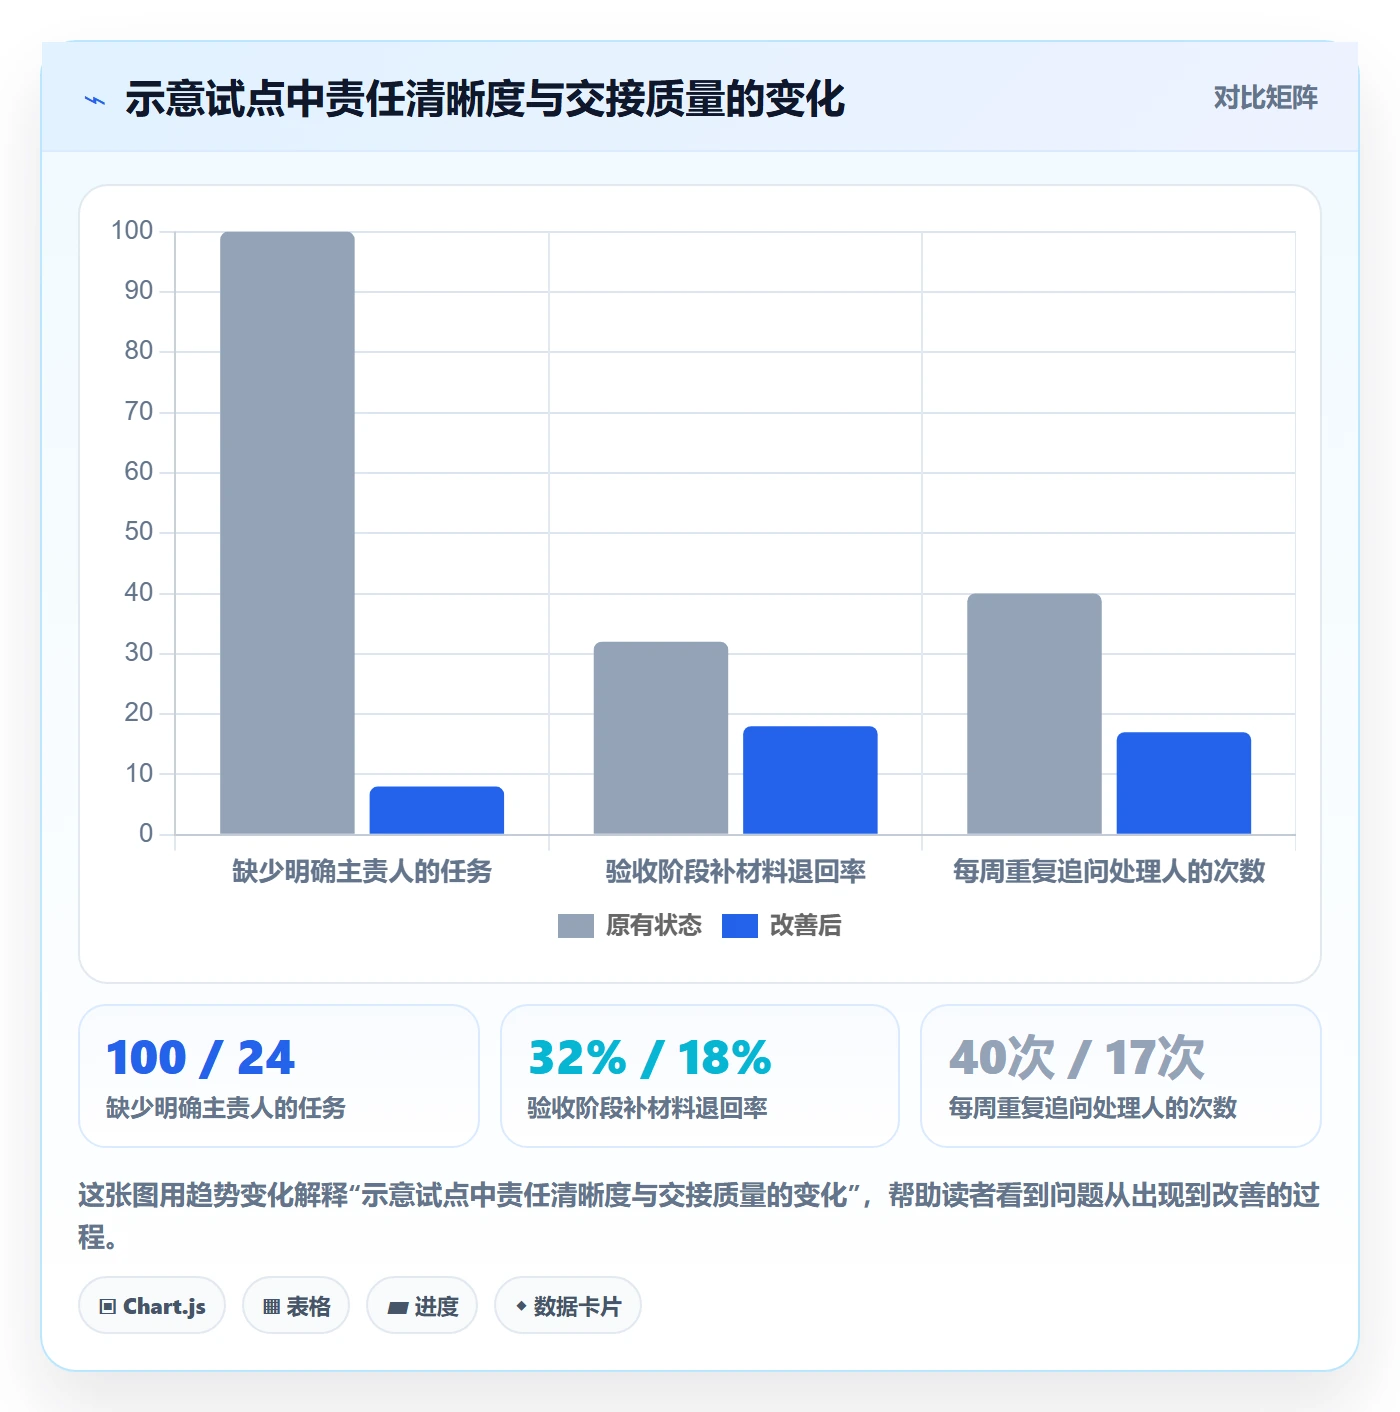Click the lightning icon beside the title
The width and height of the screenshot is (1400, 1412).
[x=95, y=100]
